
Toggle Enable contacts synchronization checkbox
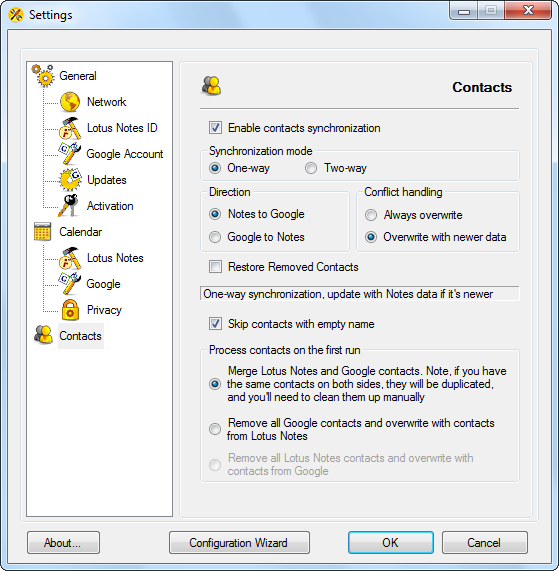[x=215, y=128]
